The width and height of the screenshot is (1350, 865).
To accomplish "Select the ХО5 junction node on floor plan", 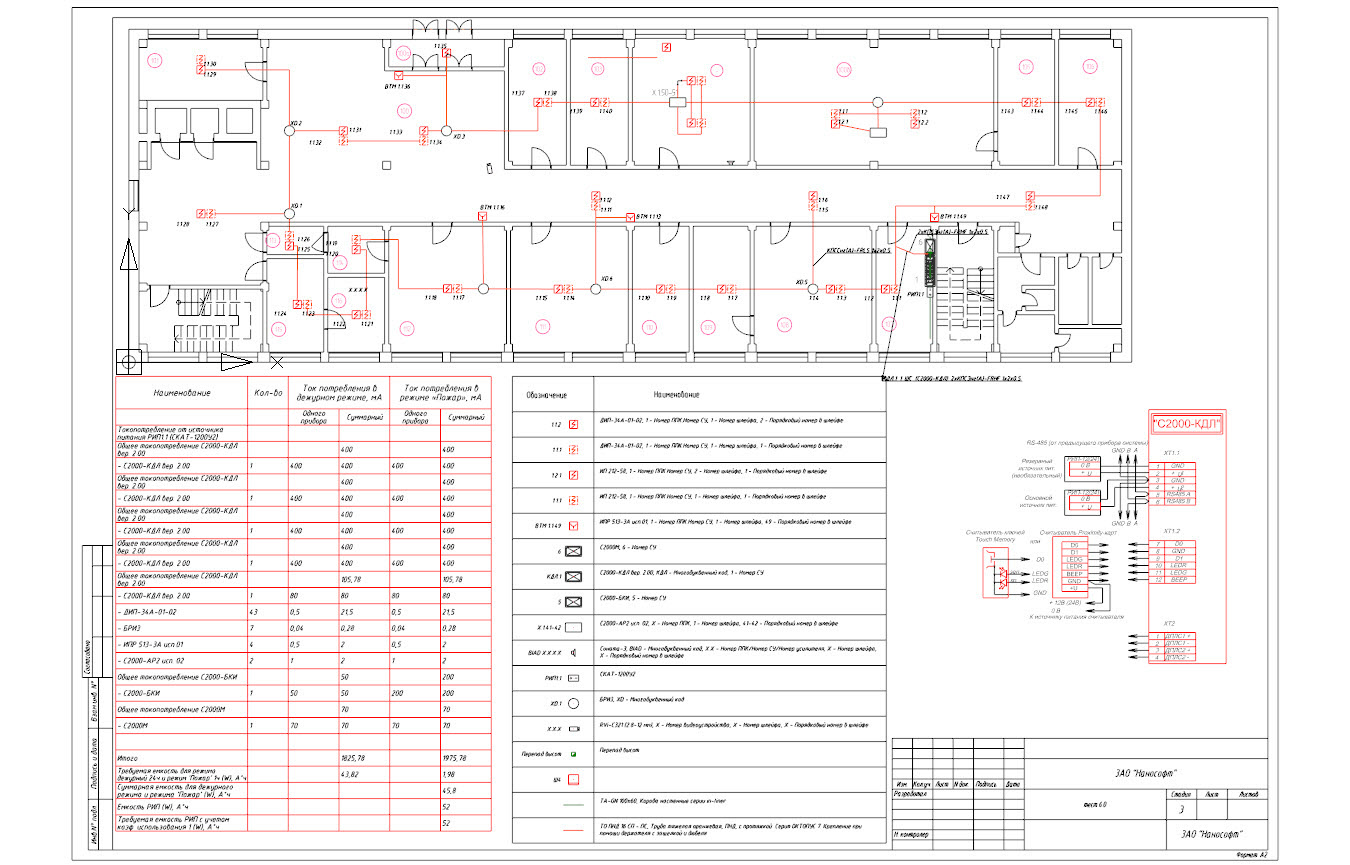I will pos(812,288).
